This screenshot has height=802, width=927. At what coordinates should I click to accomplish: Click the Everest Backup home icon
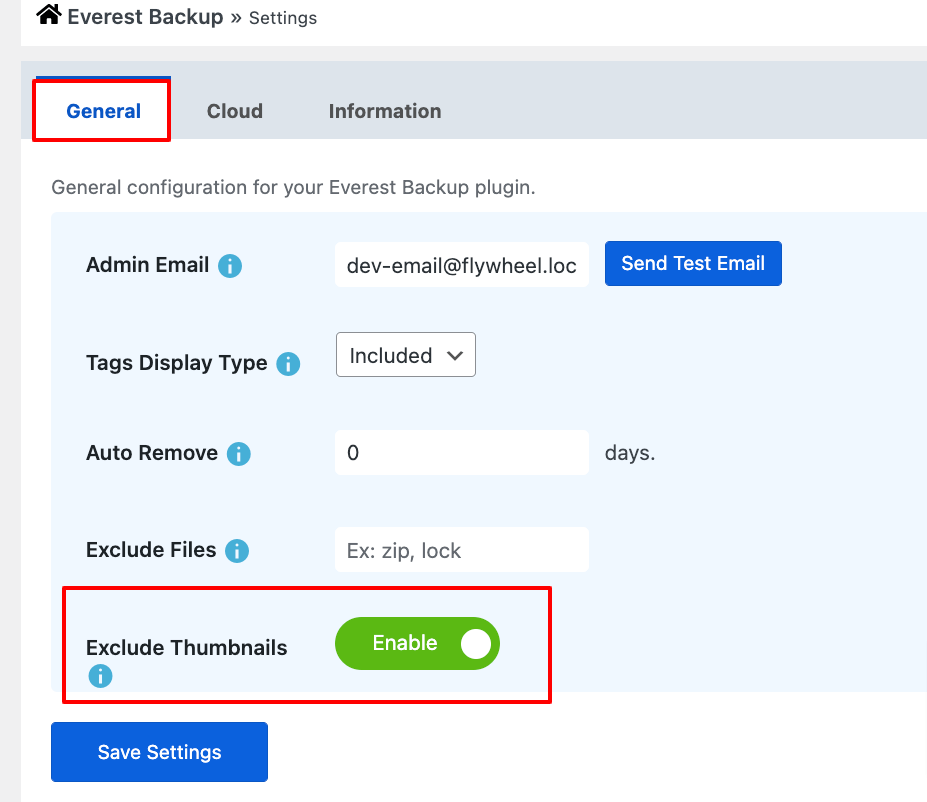[x=48, y=15]
